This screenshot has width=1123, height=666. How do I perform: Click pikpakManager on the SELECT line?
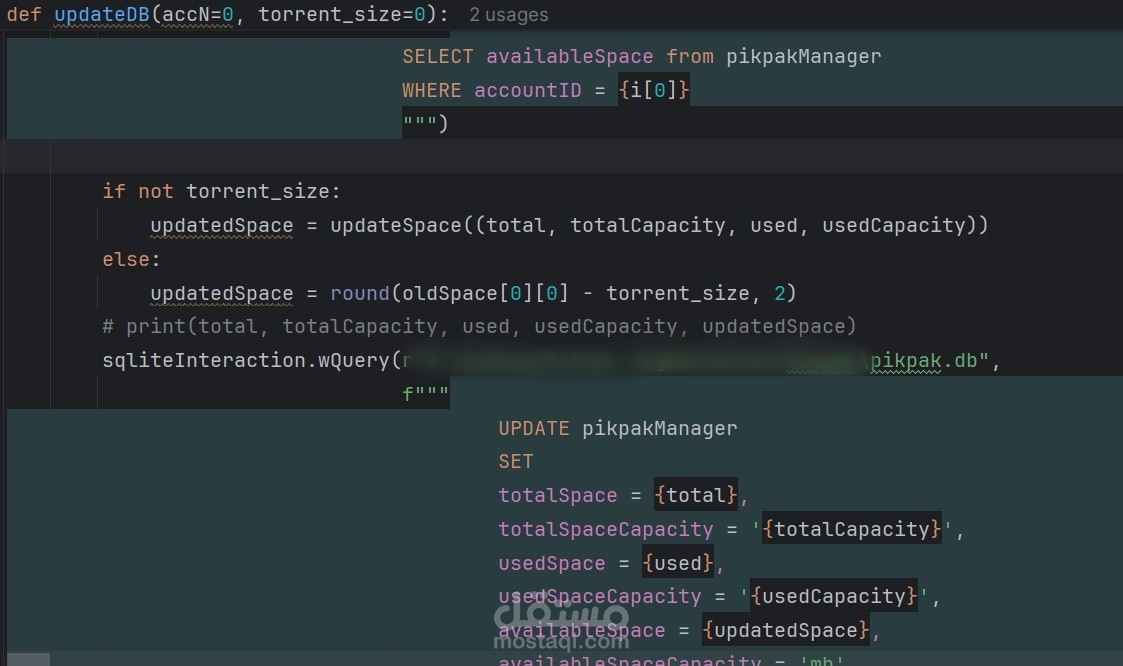coord(804,57)
